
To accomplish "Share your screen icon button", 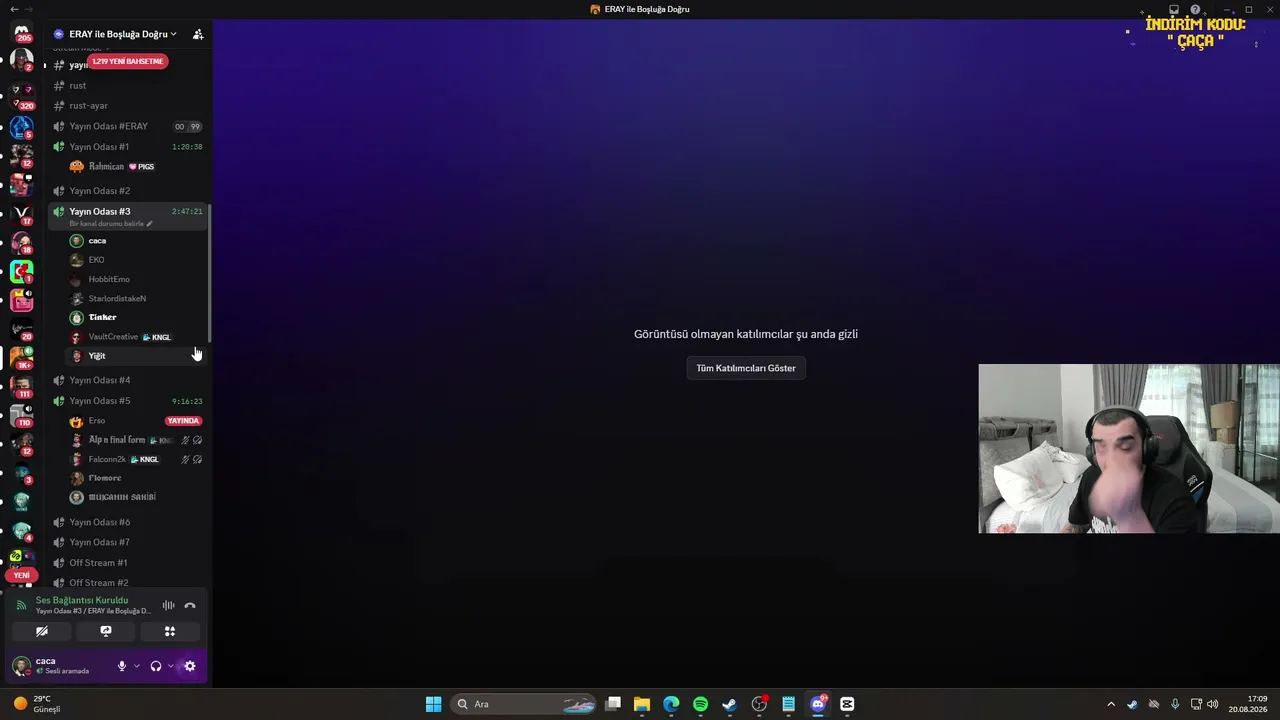I will click(x=106, y=631).
